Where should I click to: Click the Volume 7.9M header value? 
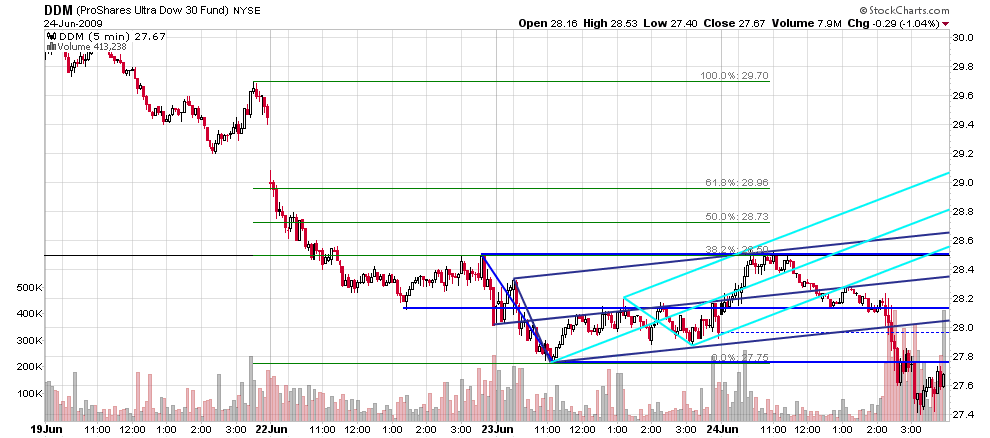coord(804,23)
